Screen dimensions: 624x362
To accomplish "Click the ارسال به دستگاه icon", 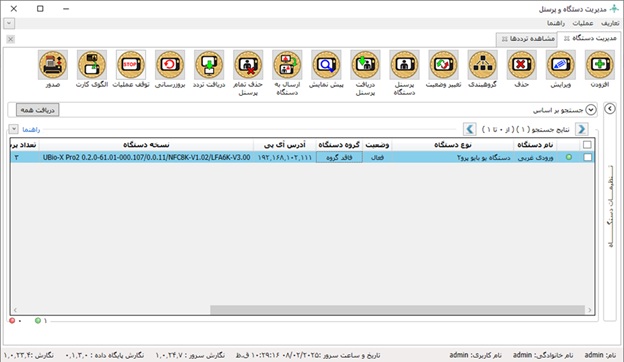I will tap(287, 65).
